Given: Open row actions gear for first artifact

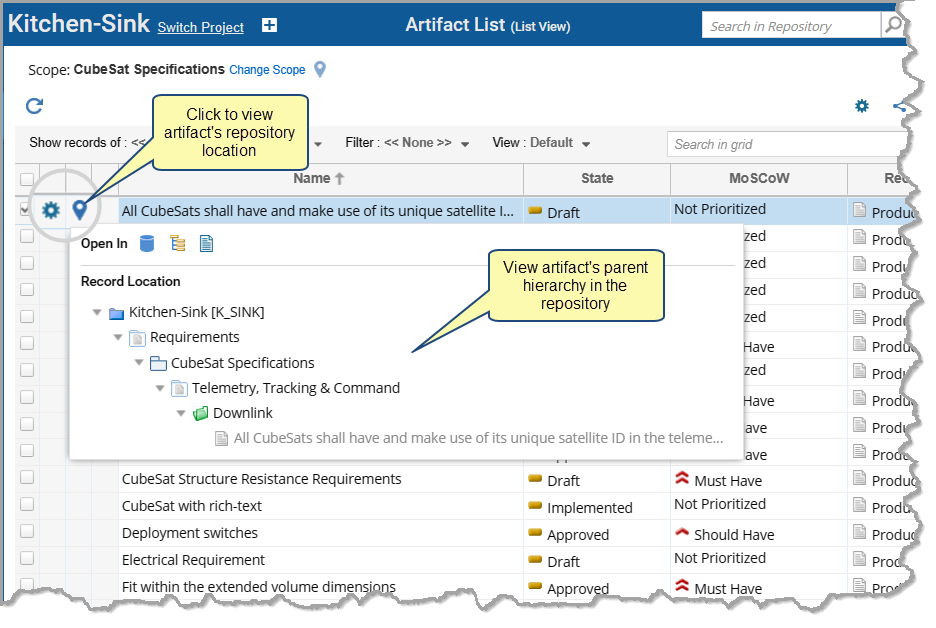Looking at the screenshot, I should click(x=51, y=210).
